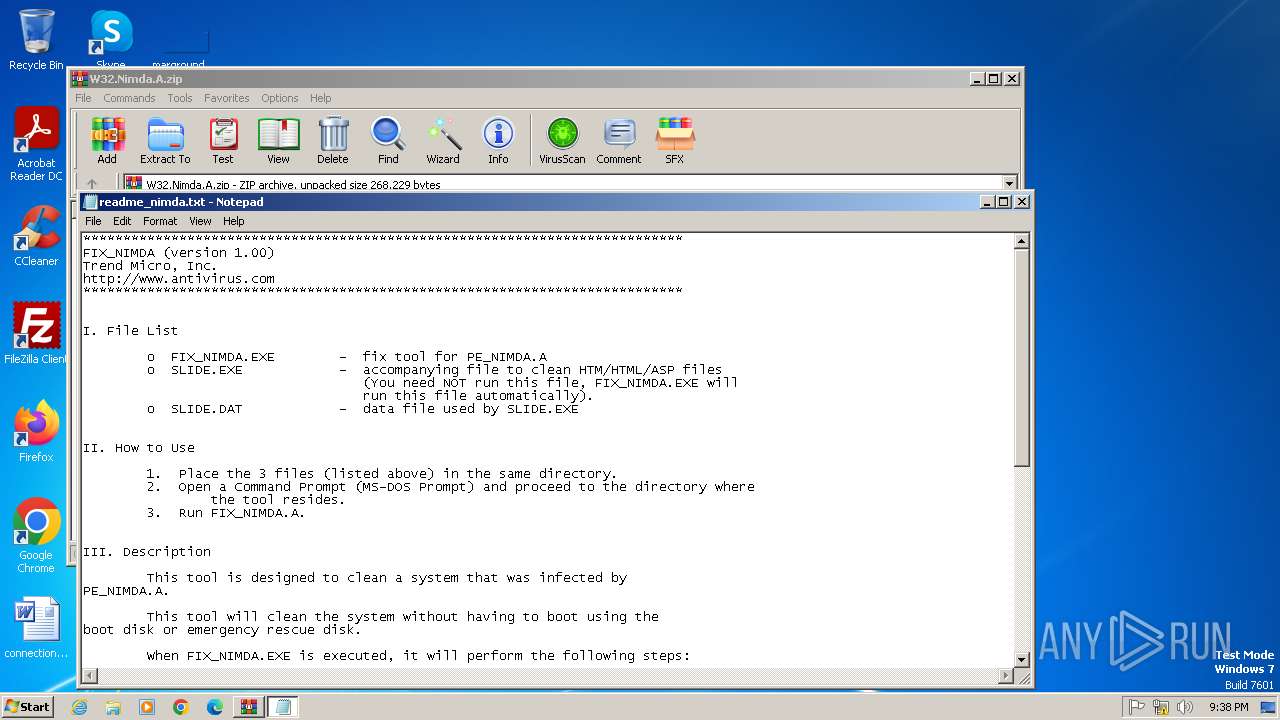Click Notepad horizontal scrollbar left arrow

click(90, 676)
